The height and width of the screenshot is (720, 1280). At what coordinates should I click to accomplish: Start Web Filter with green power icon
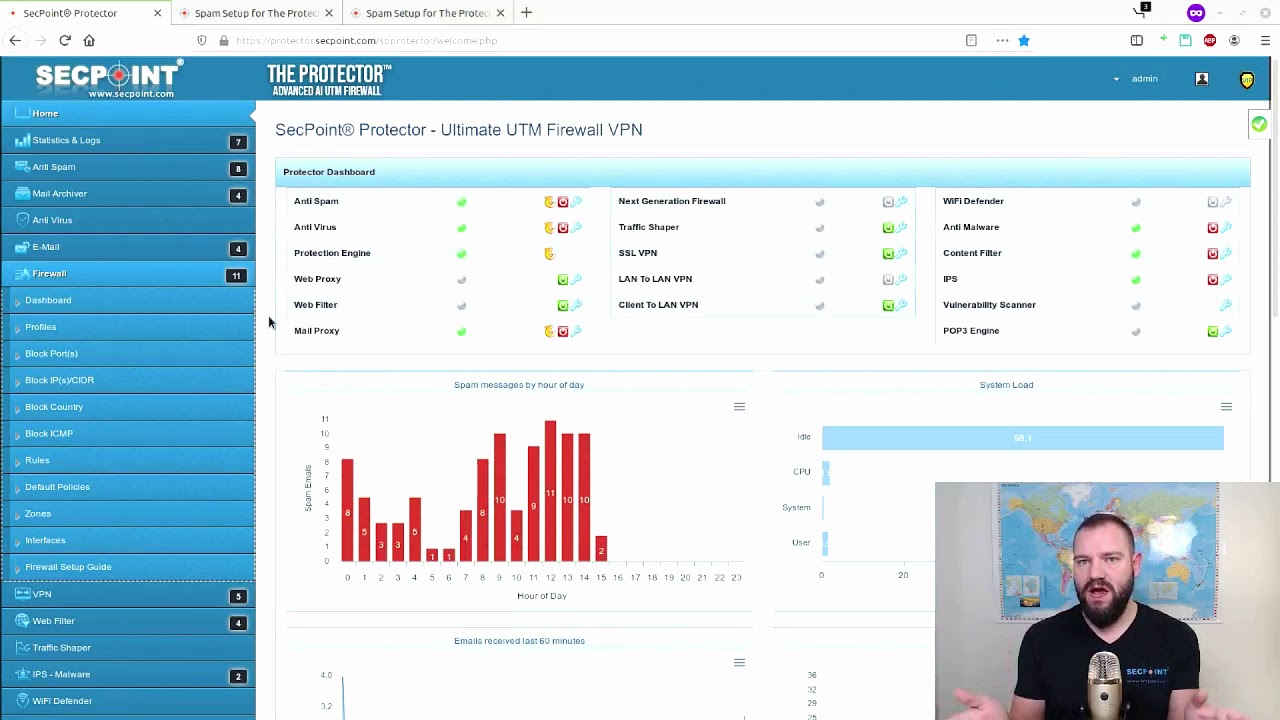(563, 306)
